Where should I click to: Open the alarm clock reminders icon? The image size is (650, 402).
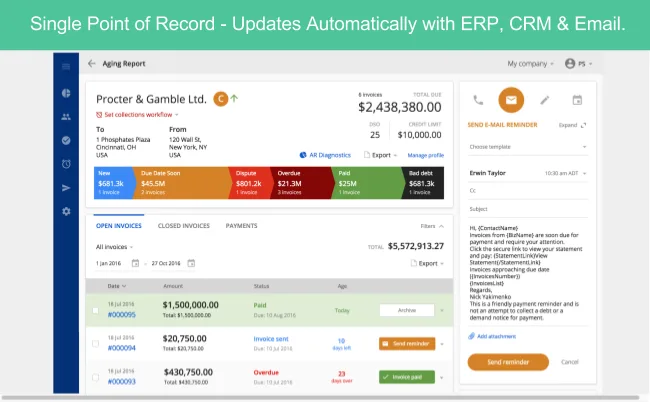click(66, 164)
